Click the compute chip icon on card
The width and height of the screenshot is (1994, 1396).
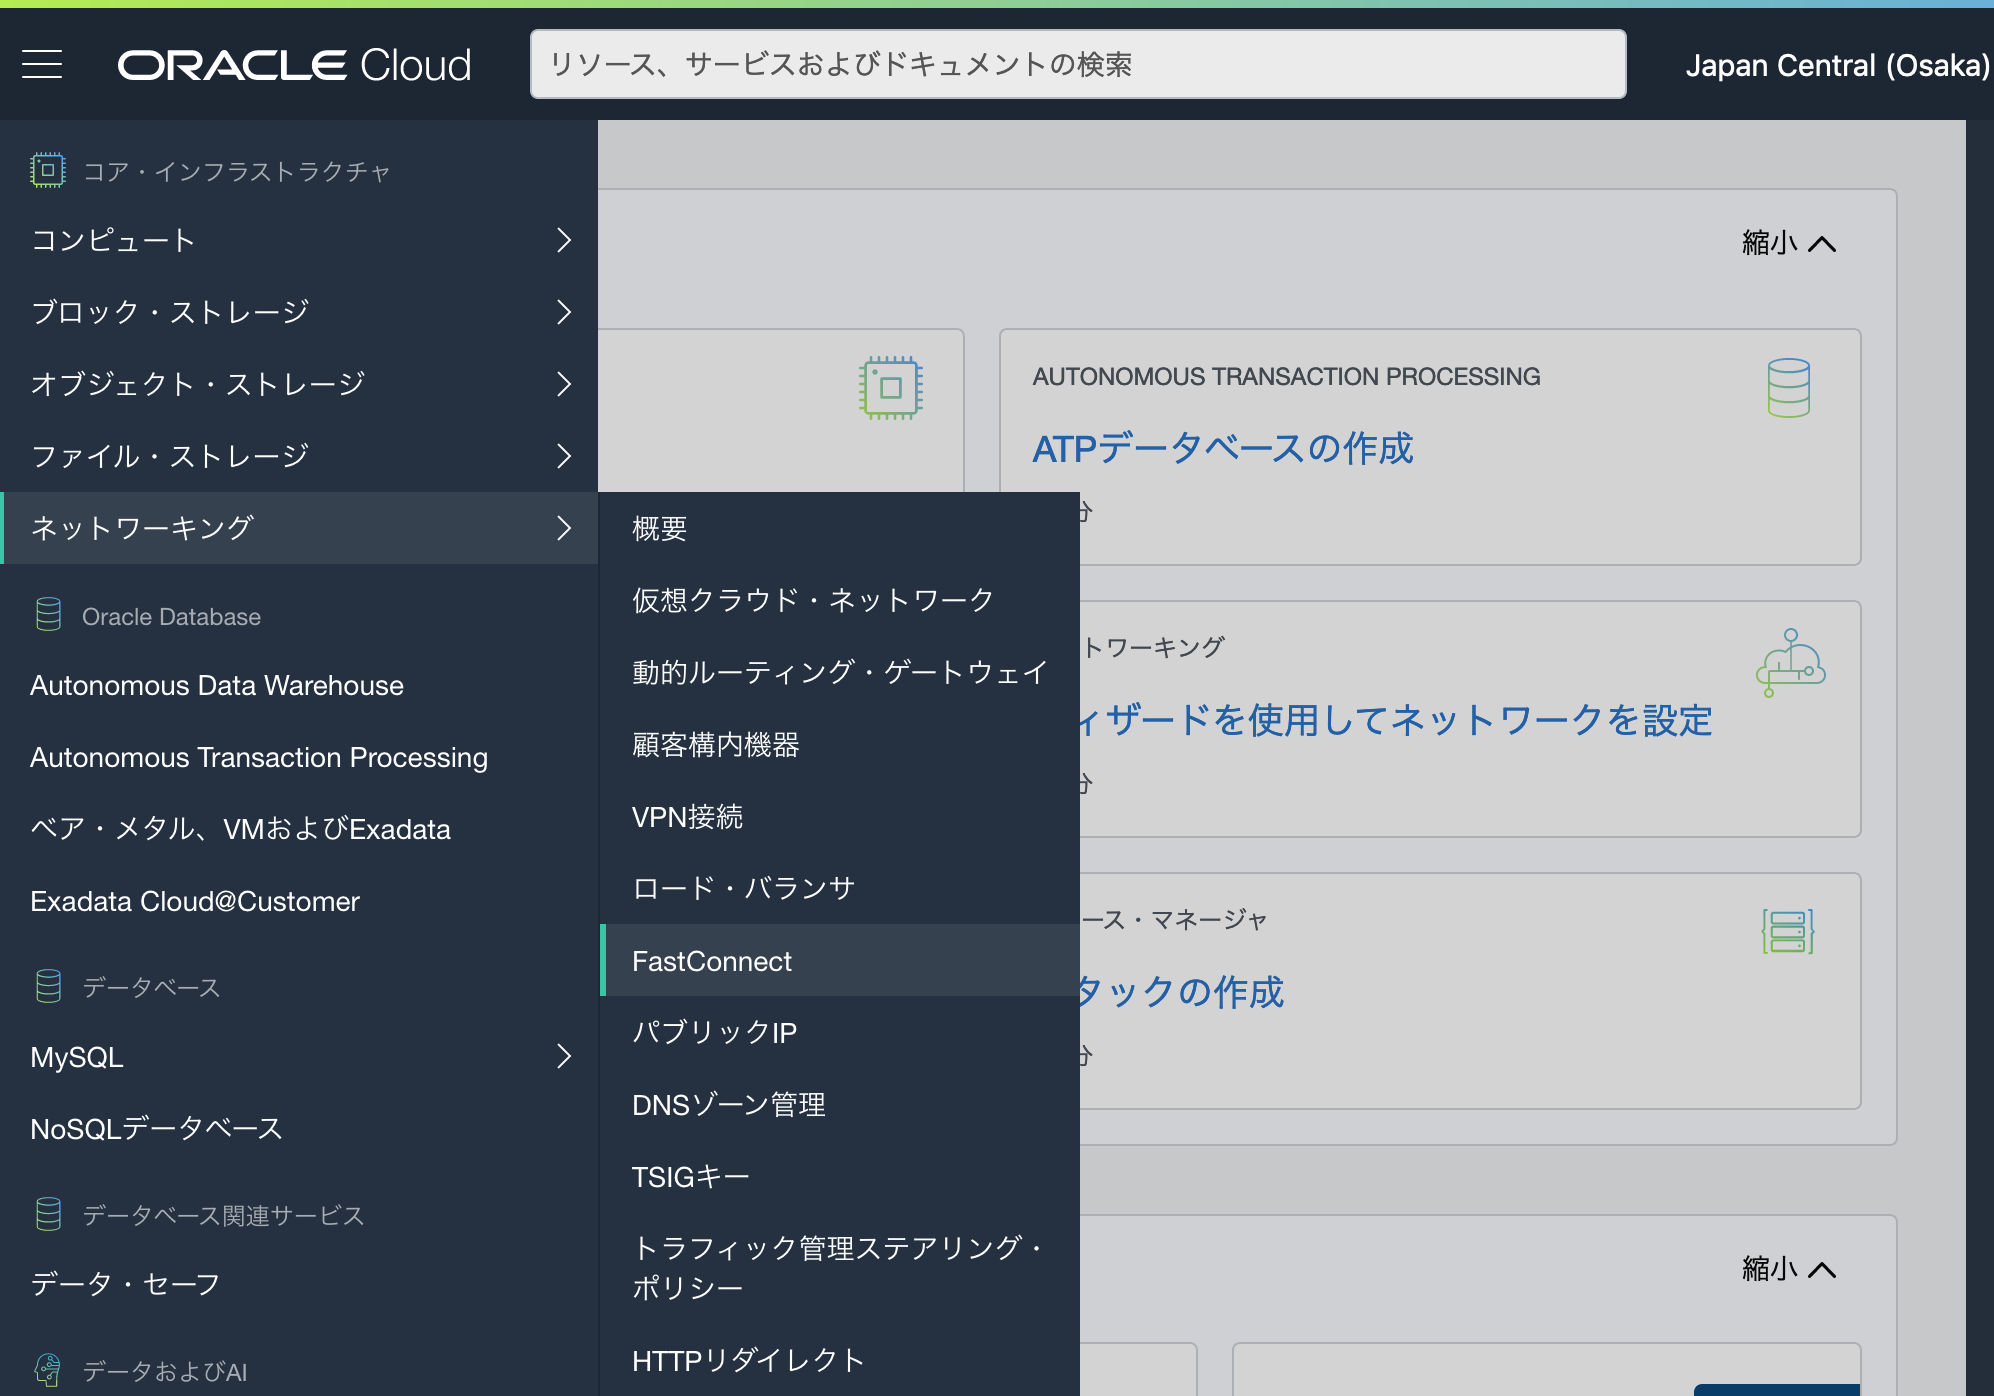pos(890,388)
